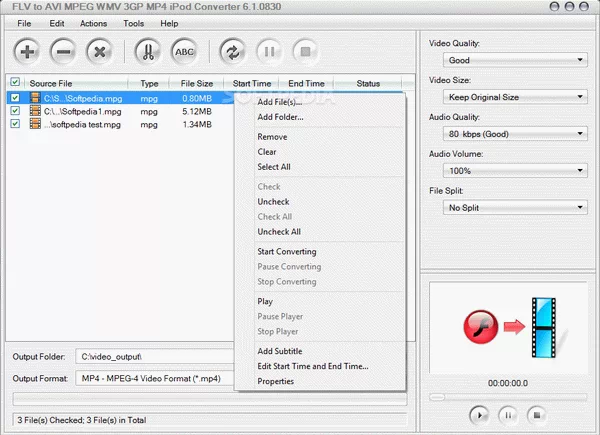Click the Stop Converting toolbar icon
This screenshot has width=600, height=435.
click(305, 52)
